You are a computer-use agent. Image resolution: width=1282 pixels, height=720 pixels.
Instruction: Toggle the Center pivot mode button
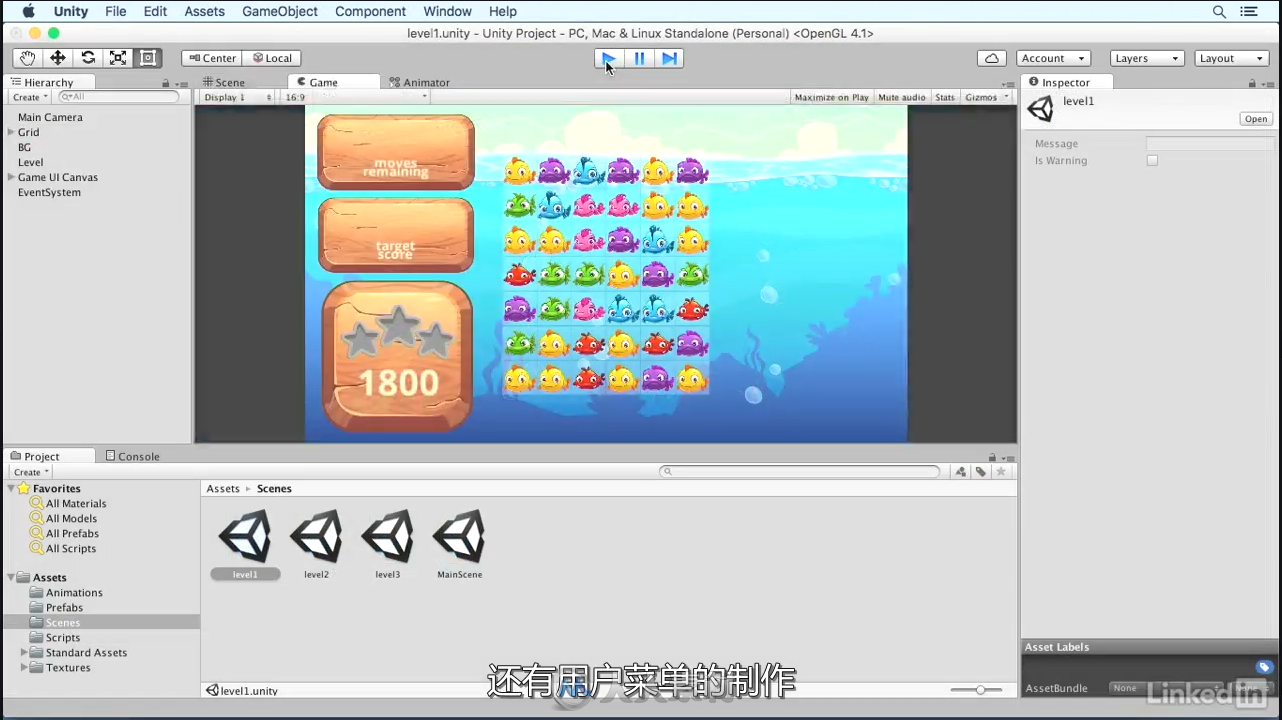[212, 58]
